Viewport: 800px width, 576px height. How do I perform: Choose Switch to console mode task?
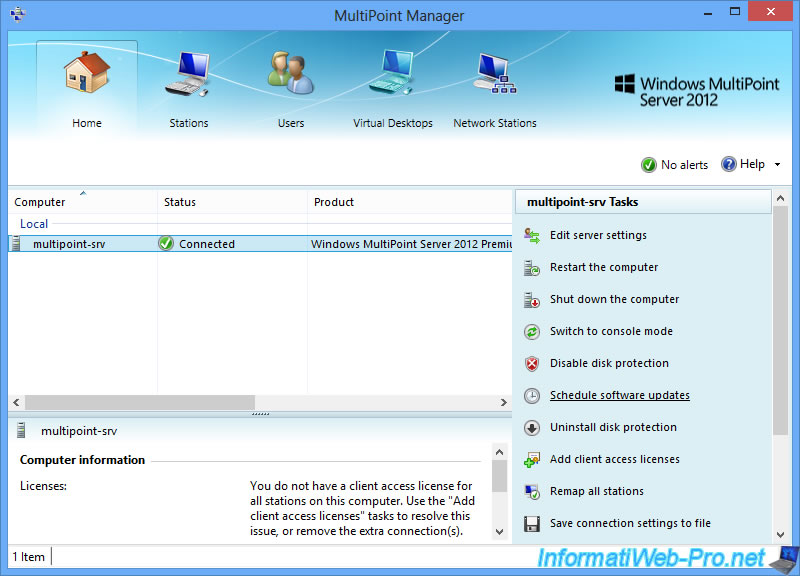(611, 331)
